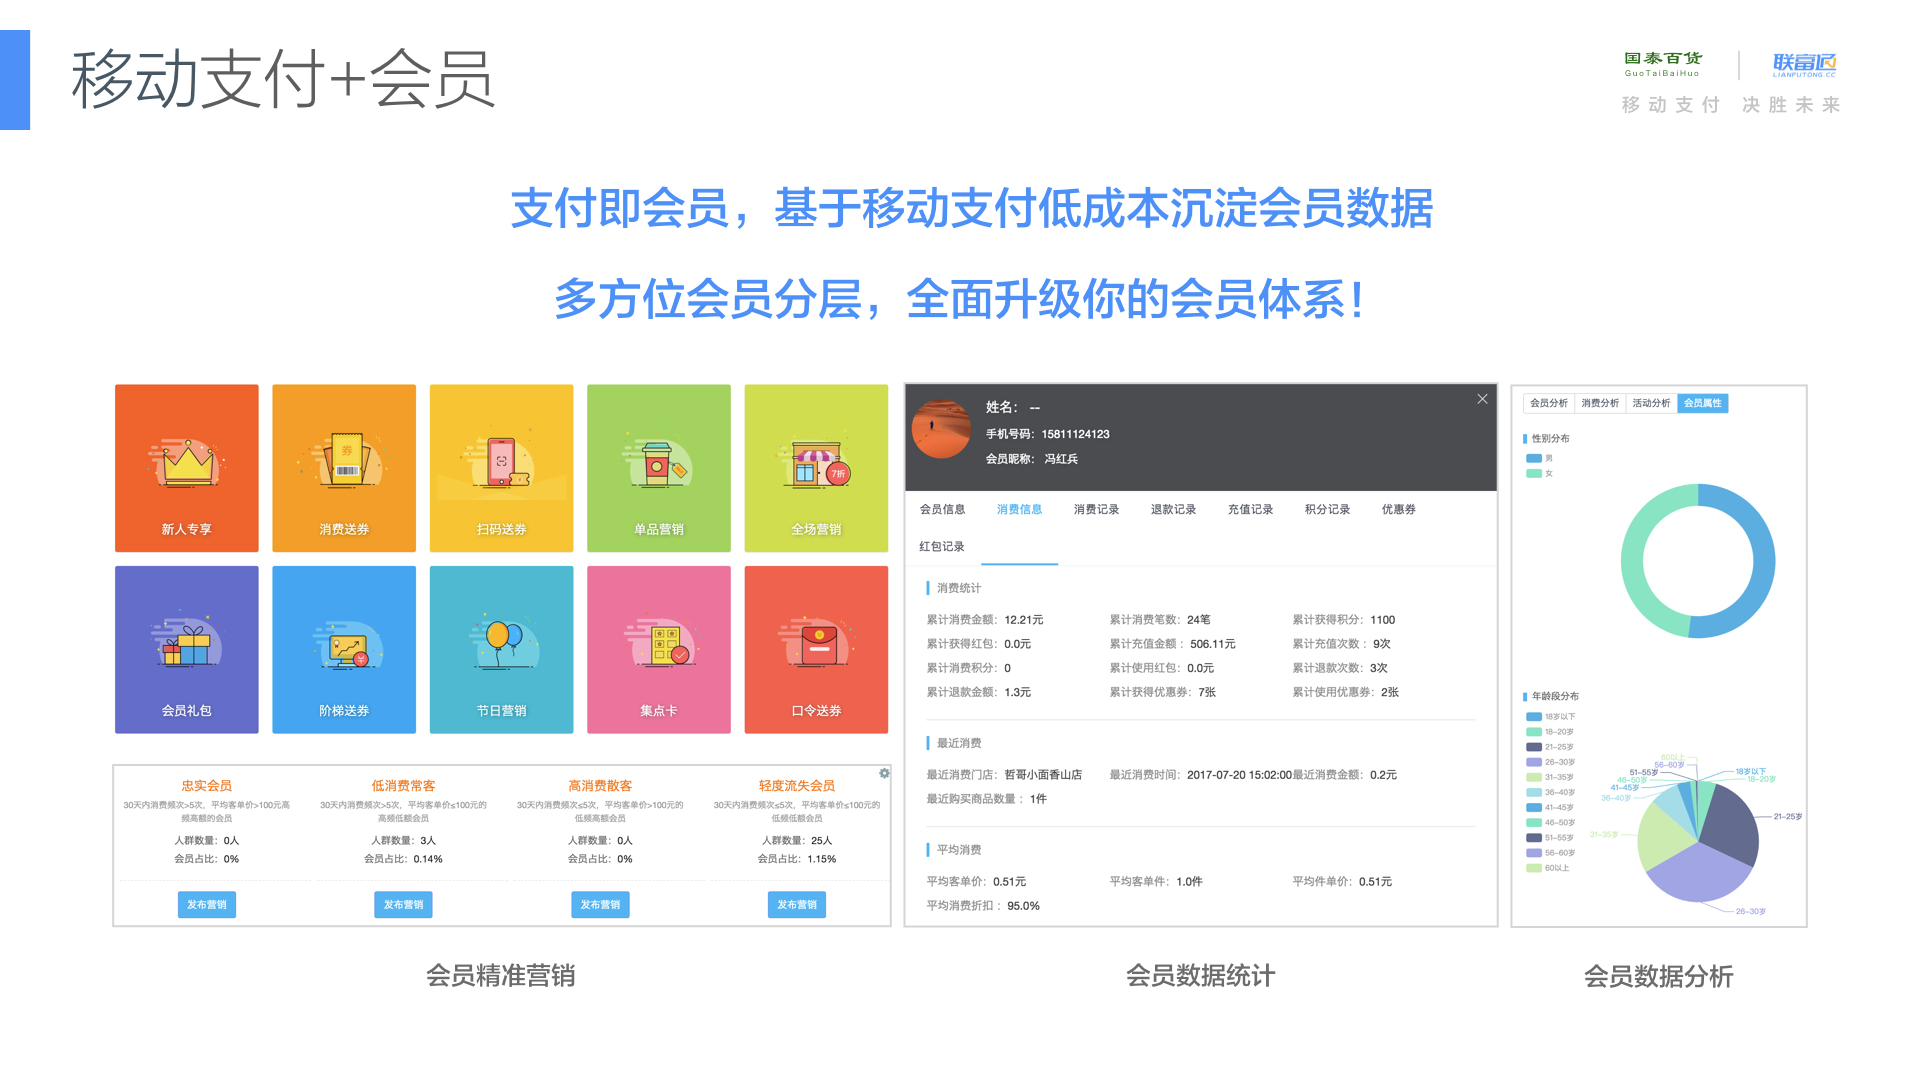Click the 最近消费 section heading
1920x1080 pixels.
(x=959, y=743)
